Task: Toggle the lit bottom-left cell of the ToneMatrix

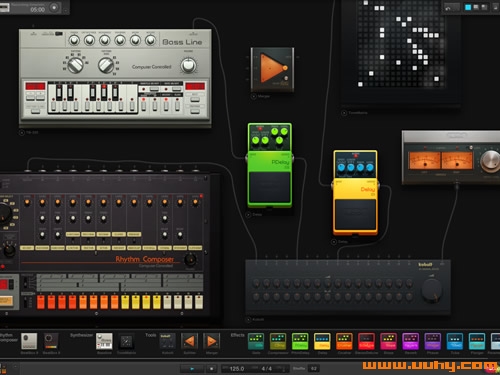Action: click(360, 84)
